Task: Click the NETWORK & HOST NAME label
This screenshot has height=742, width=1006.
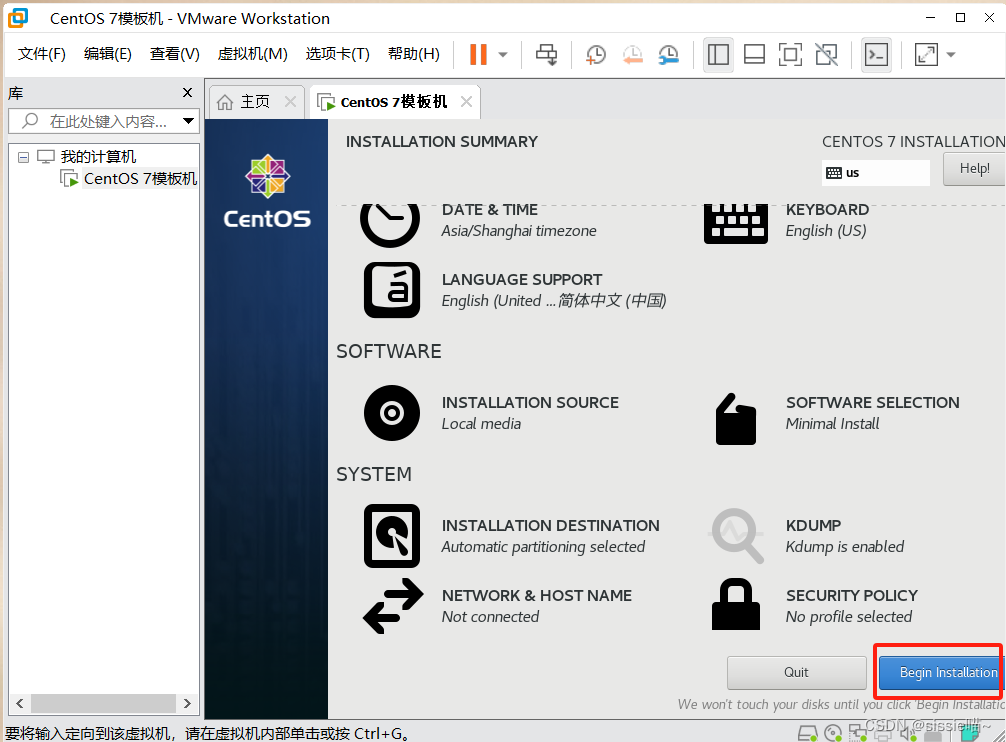Action: coord(537,595)
